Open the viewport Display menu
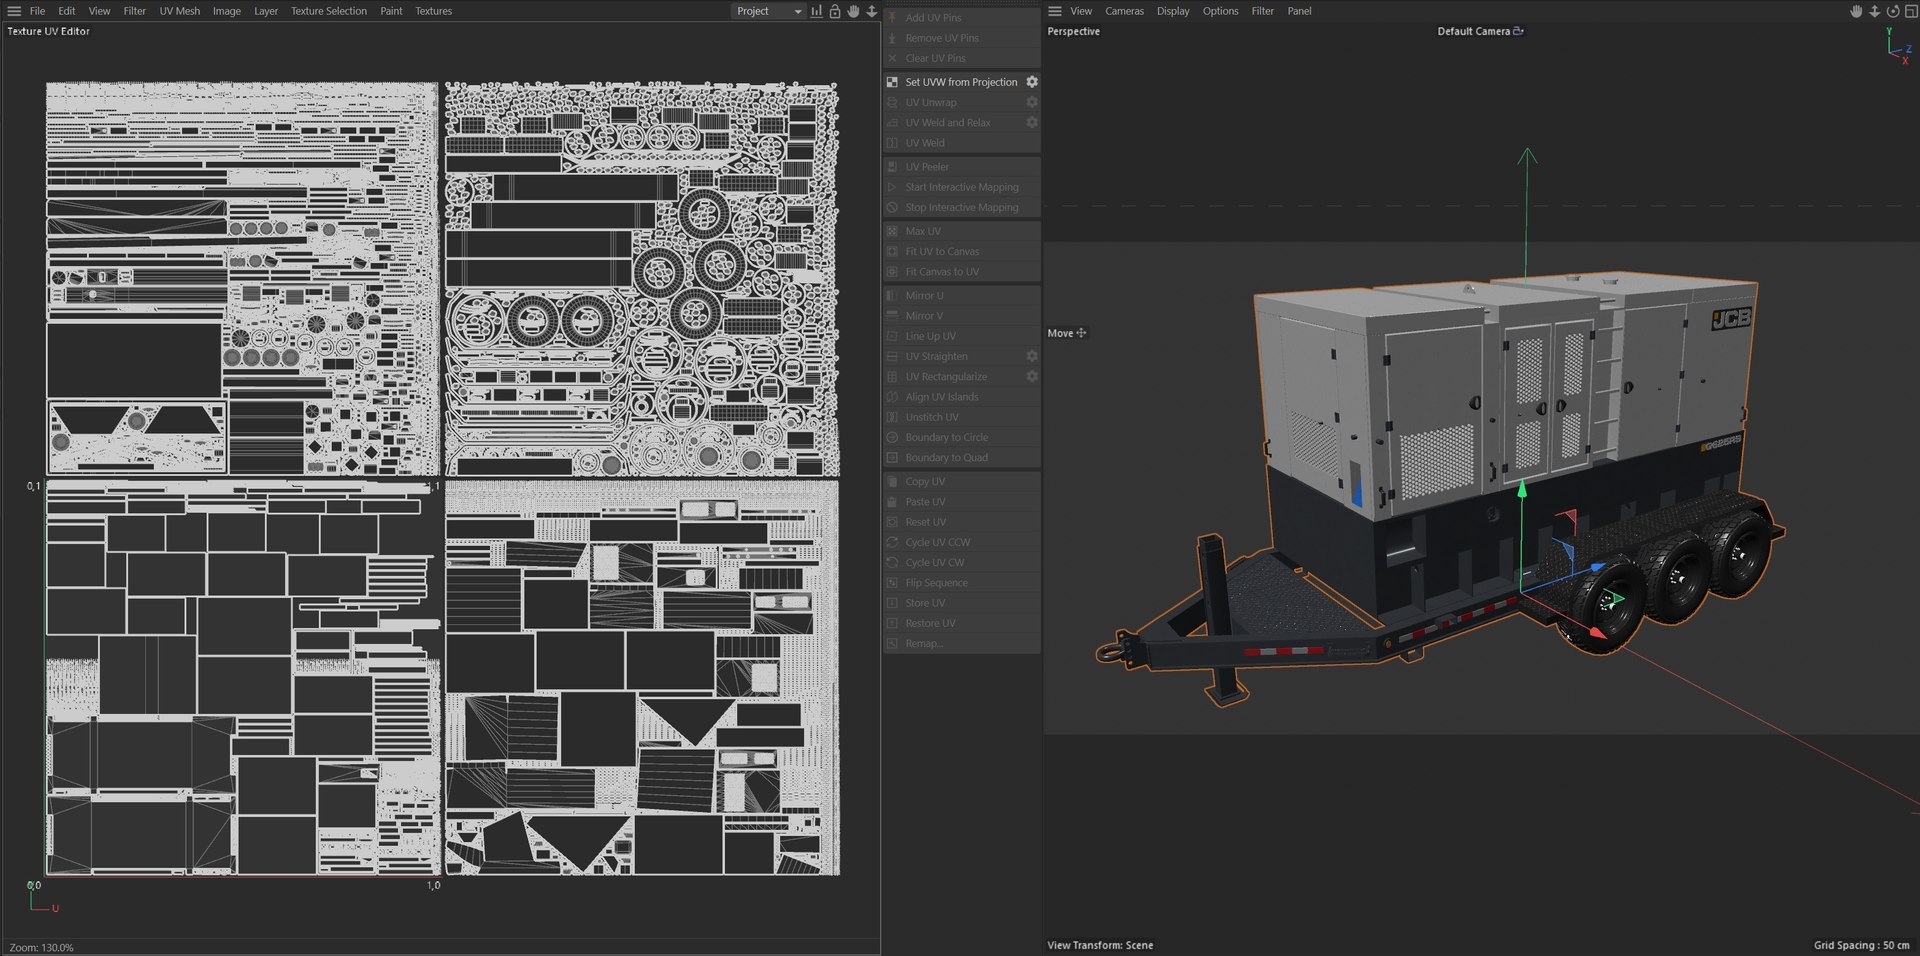 point(1173,11)
